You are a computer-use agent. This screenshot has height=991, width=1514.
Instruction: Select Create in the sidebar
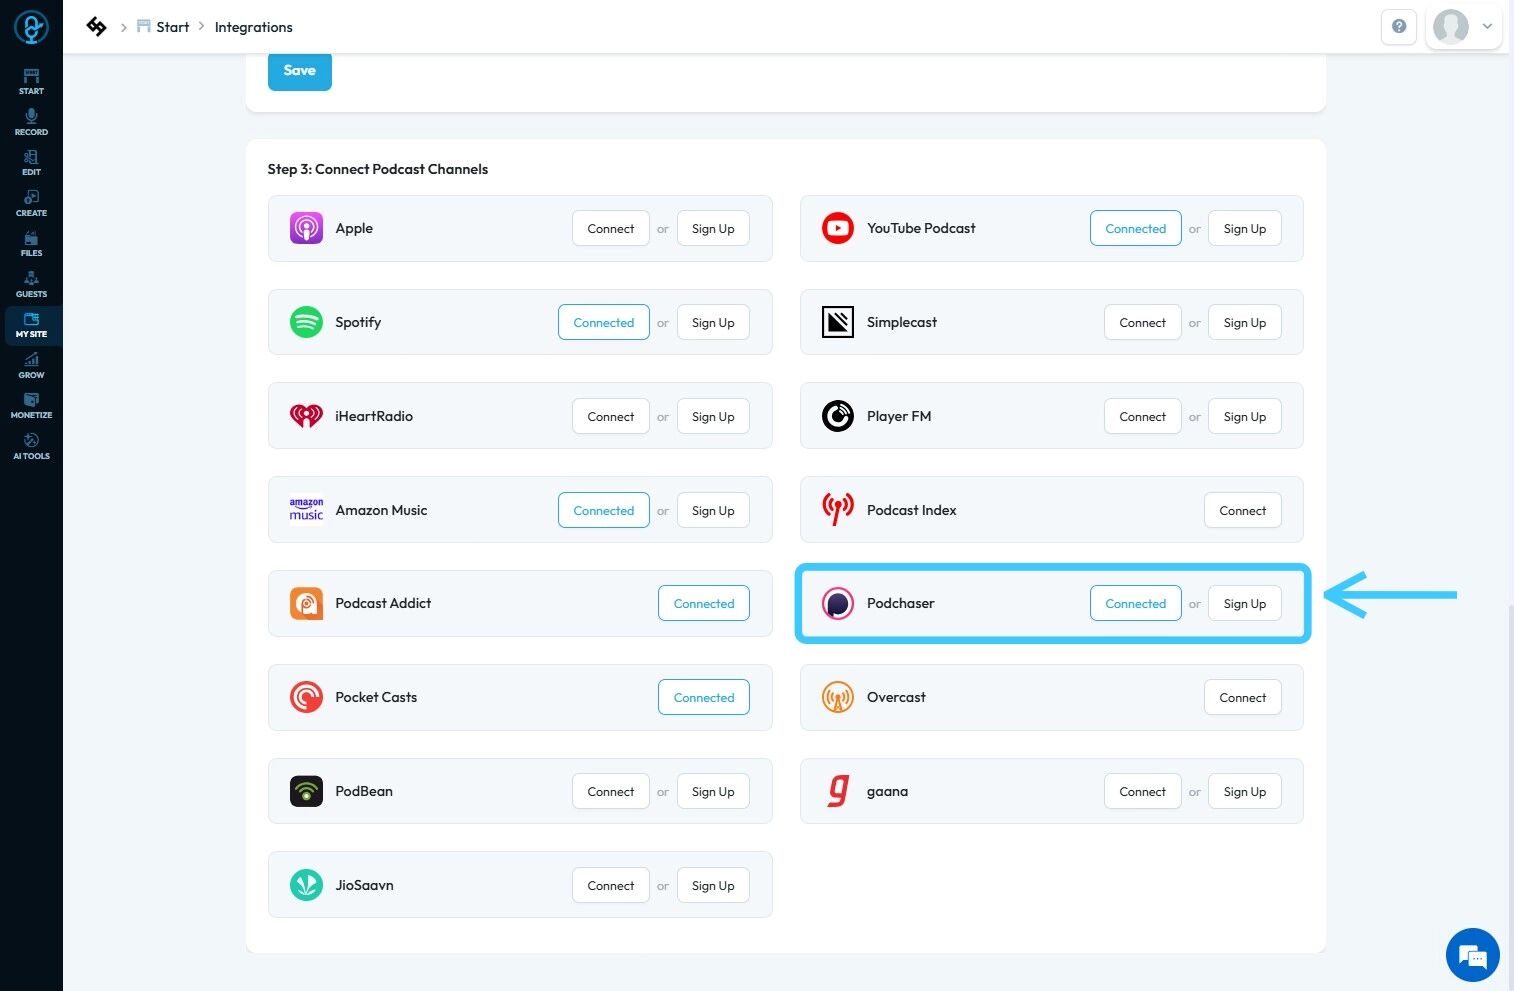click(x=31, y=204)
